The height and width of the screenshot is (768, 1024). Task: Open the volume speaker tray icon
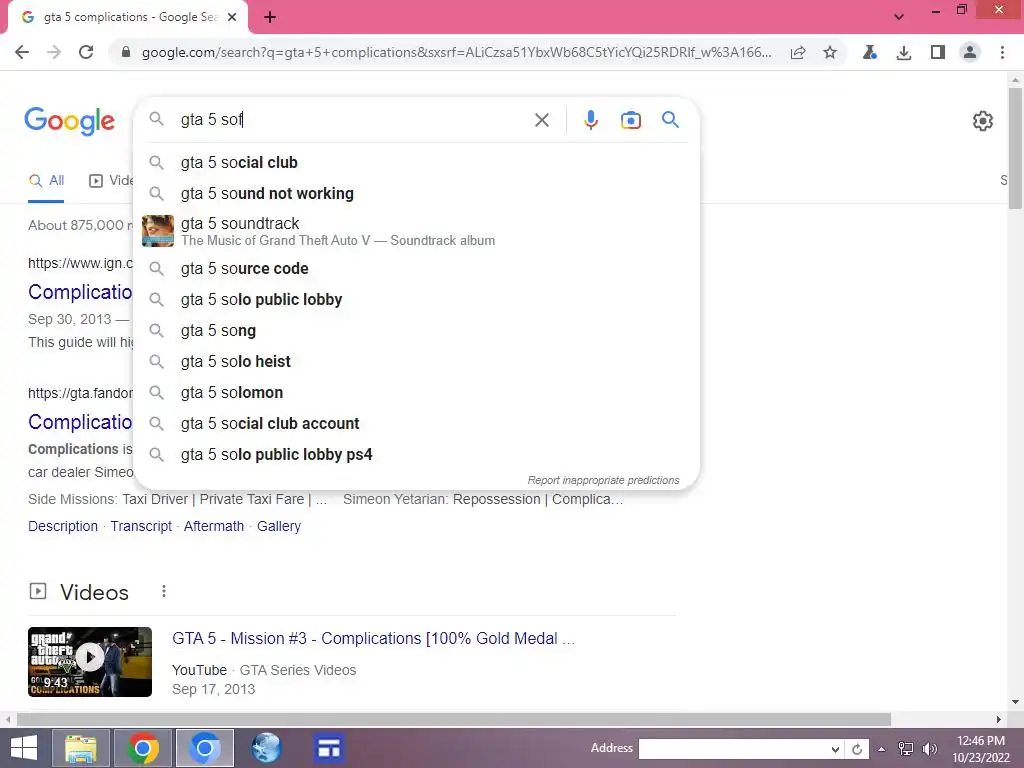[x=929, y=749]
